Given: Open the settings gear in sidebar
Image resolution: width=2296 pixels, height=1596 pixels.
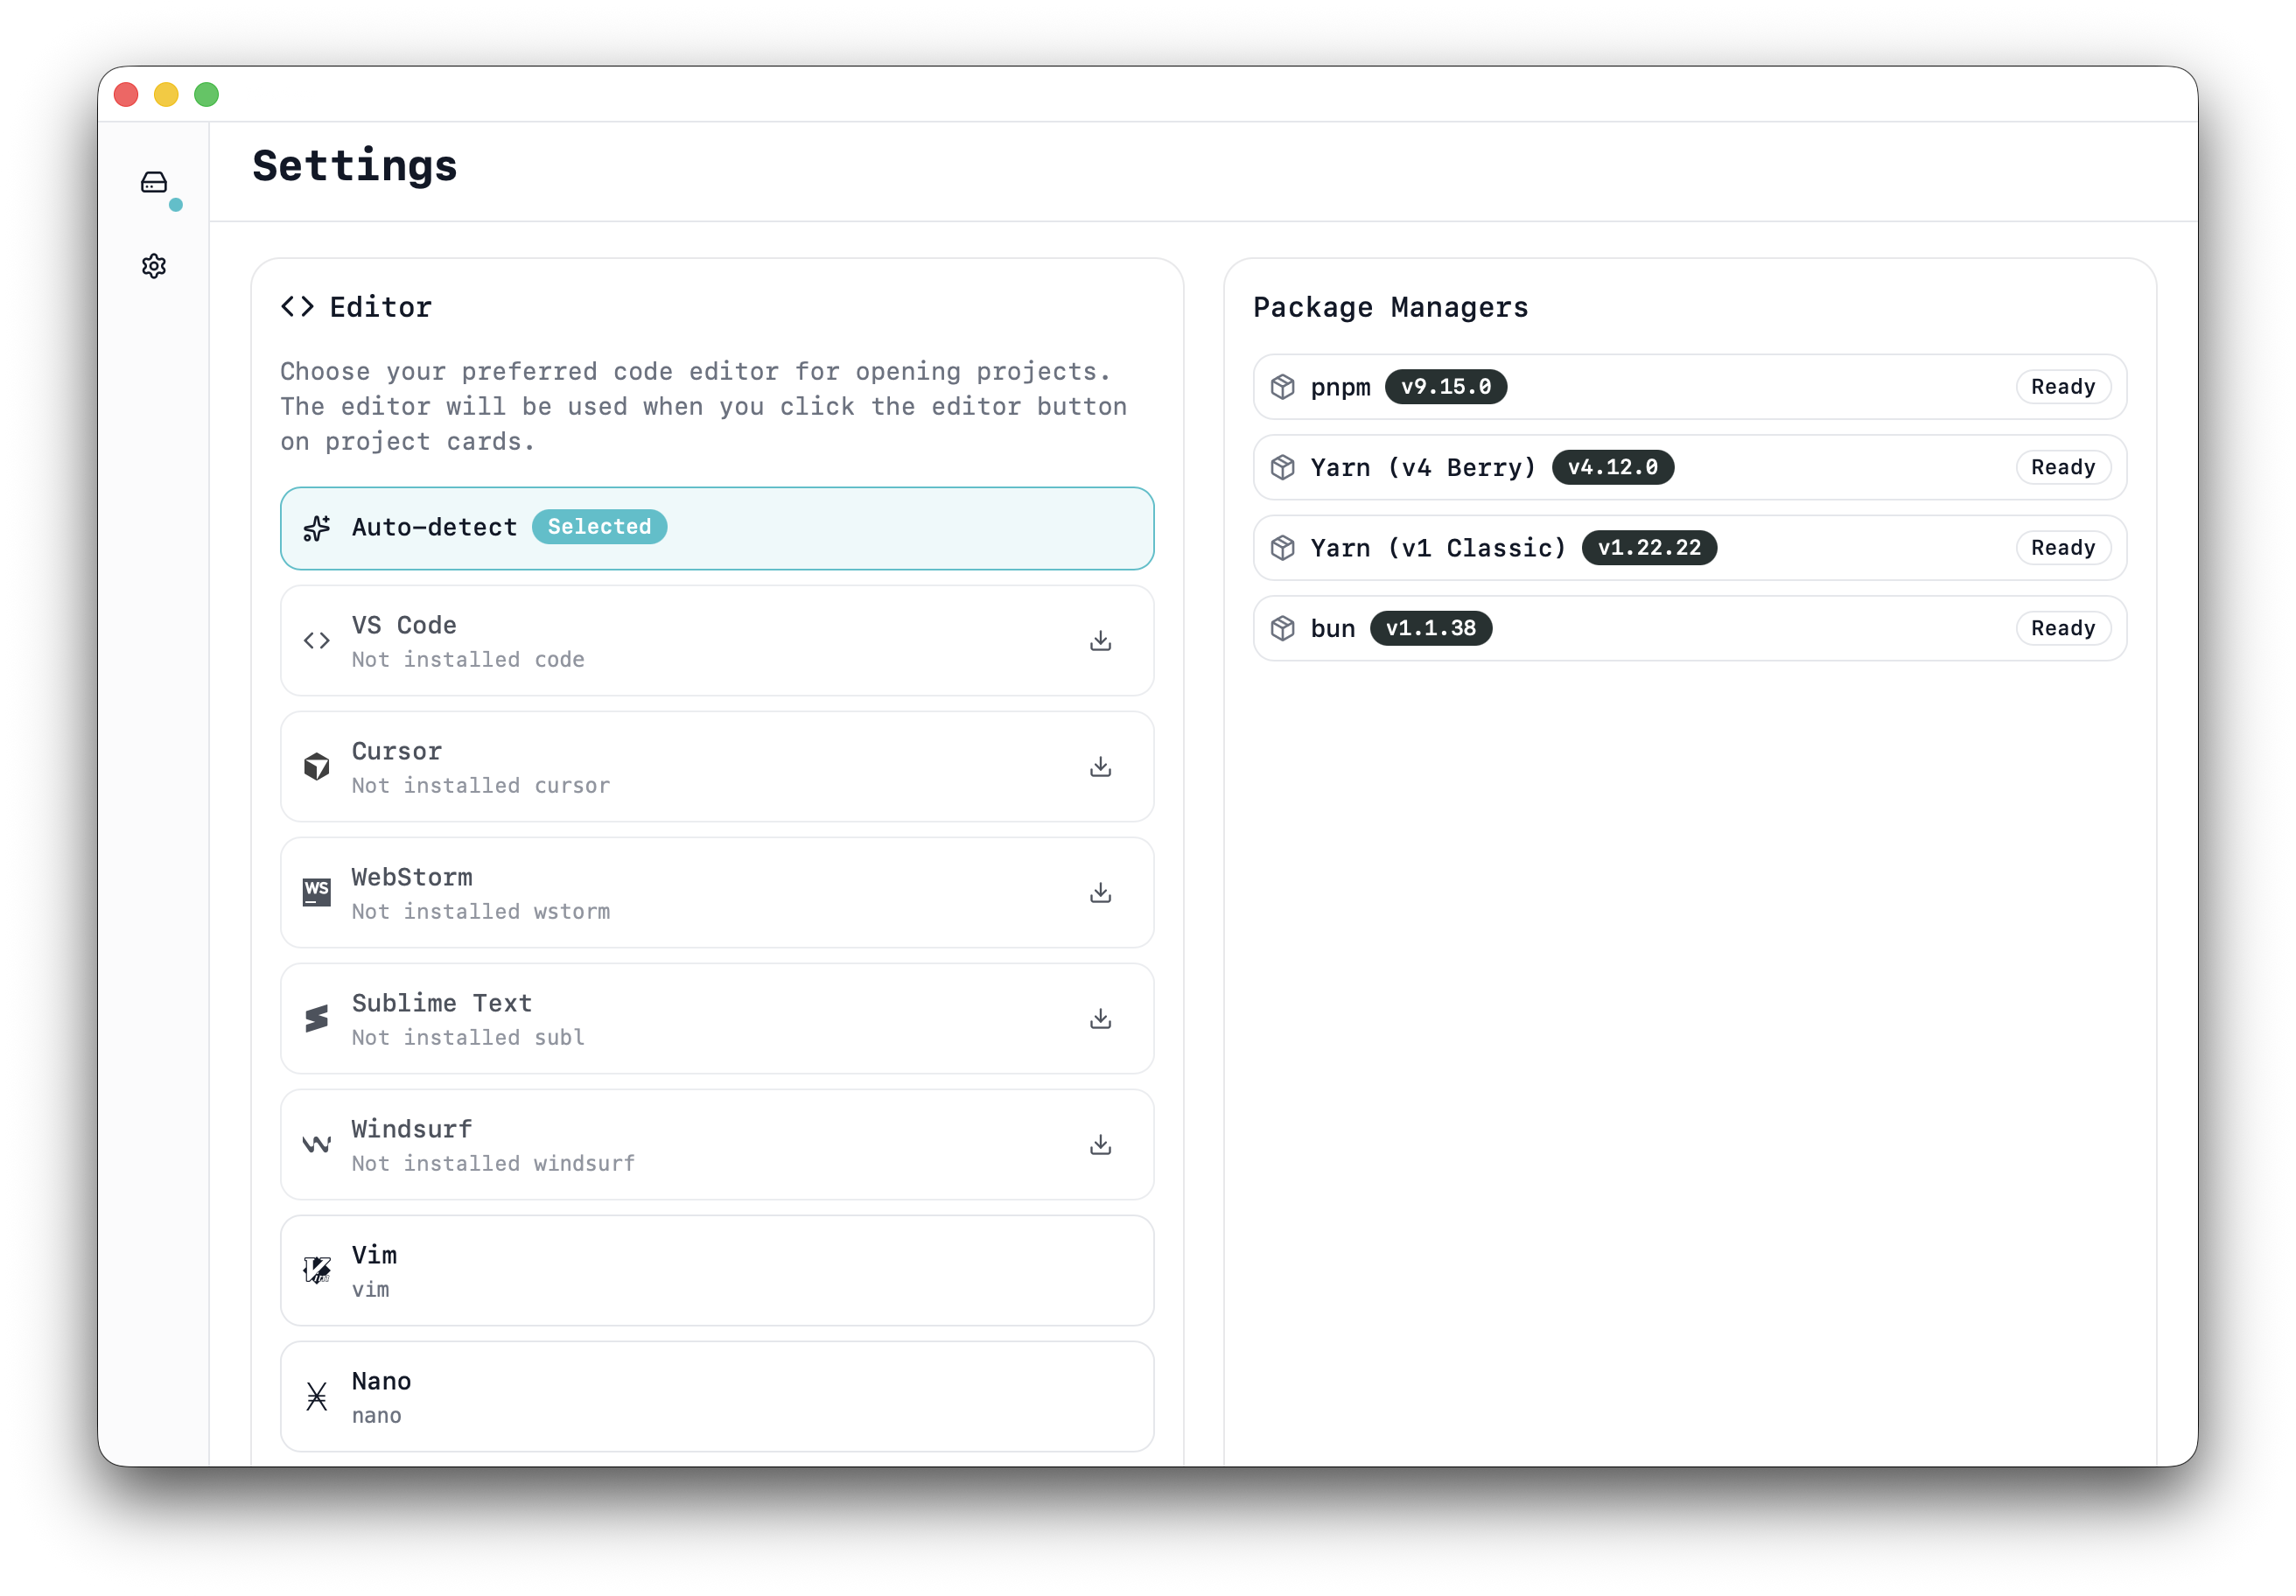Looking at the screenshot, I should point(154,266).
